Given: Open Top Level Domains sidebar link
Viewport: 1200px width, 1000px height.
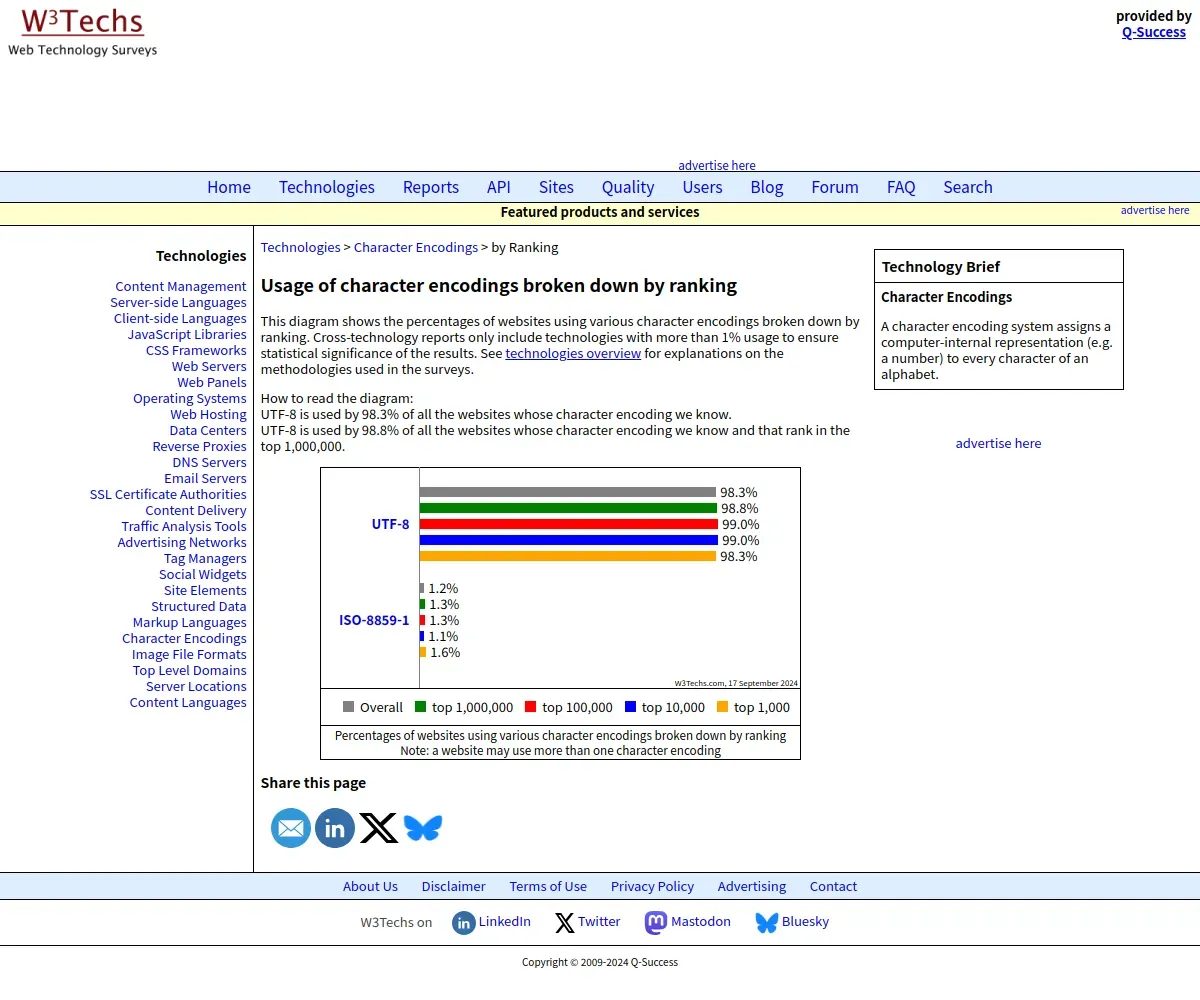Looking at the screenshot, I should point(190,670).
